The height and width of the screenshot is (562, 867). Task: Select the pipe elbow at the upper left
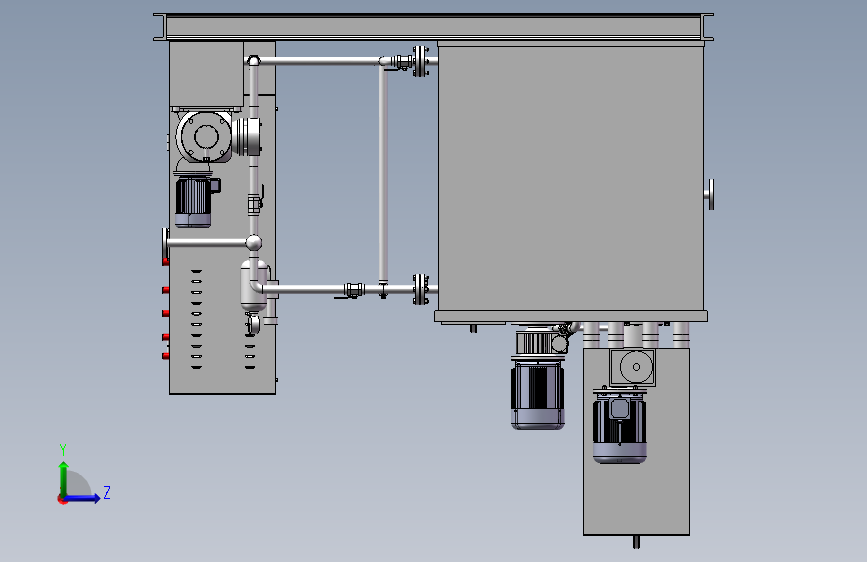(253, 60)
